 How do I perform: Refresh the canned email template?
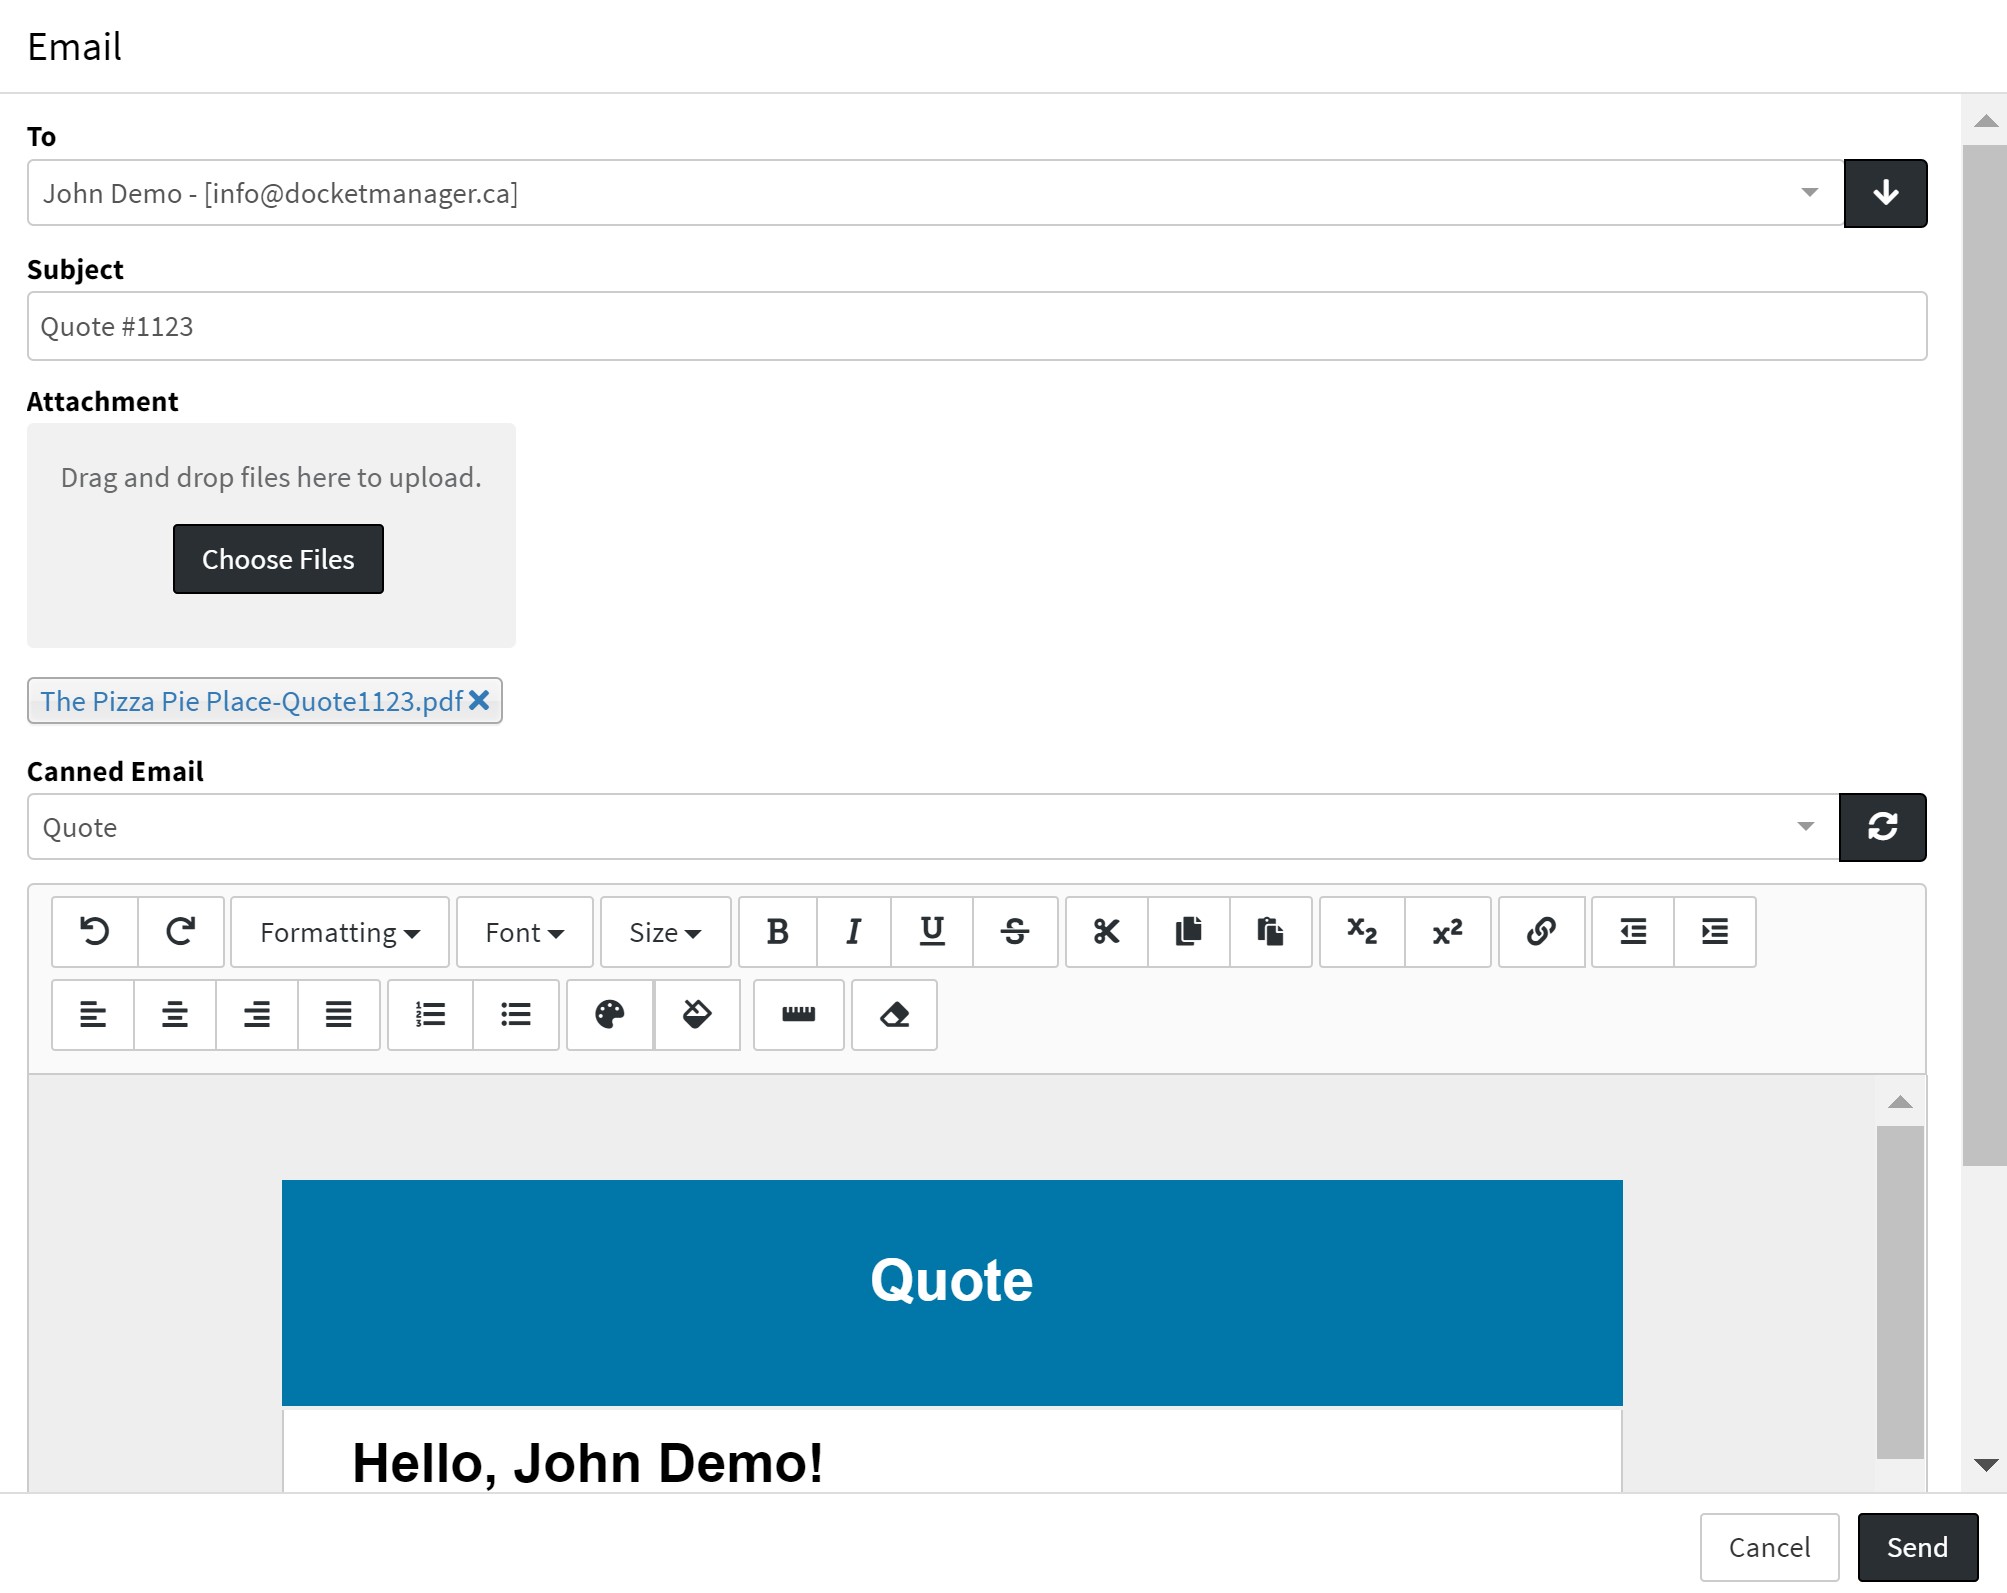coord(1882,827)
